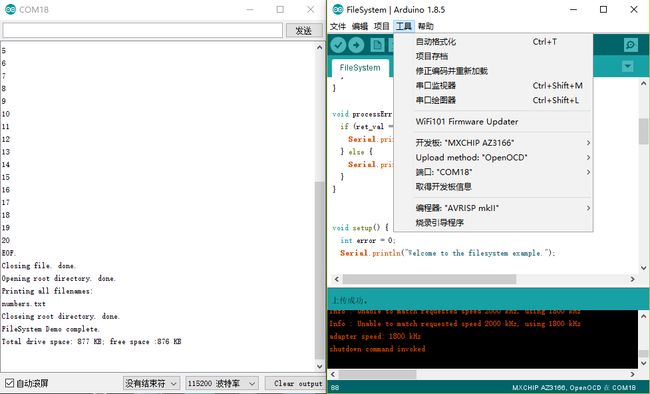Open the 没有结束符 line ending dropdown
Screen dimensions: 650x394
pos(151,384)
